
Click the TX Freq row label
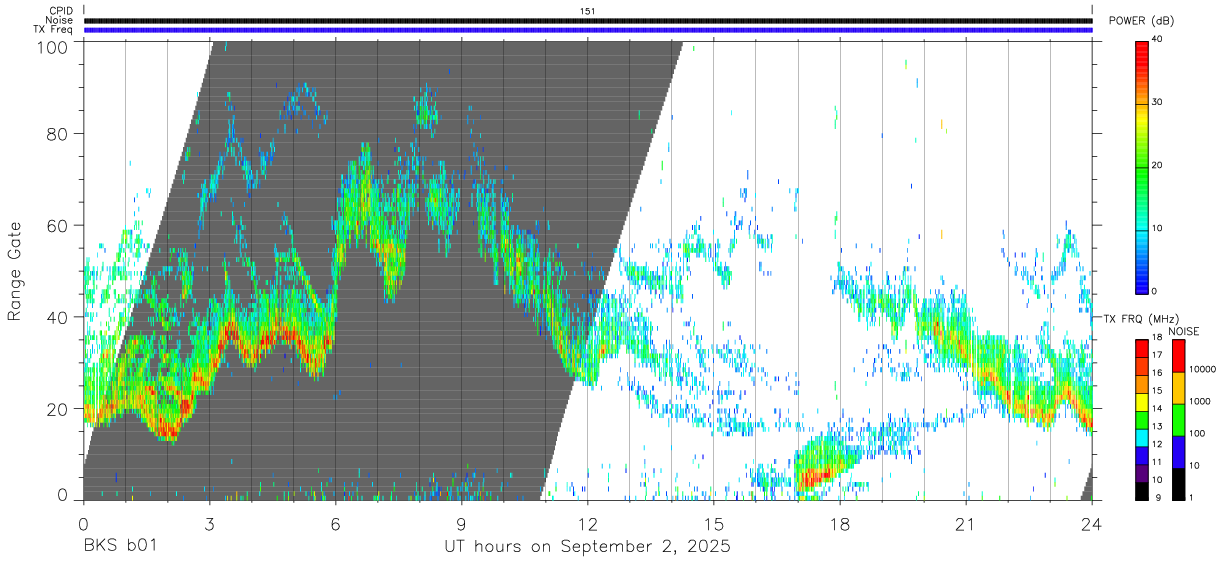coord(54,29)
